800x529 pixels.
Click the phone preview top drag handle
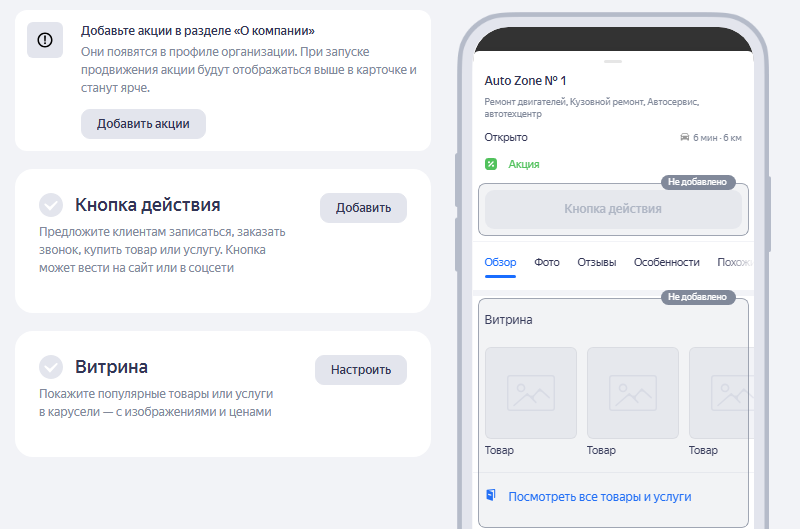click(x=613, y=62)
